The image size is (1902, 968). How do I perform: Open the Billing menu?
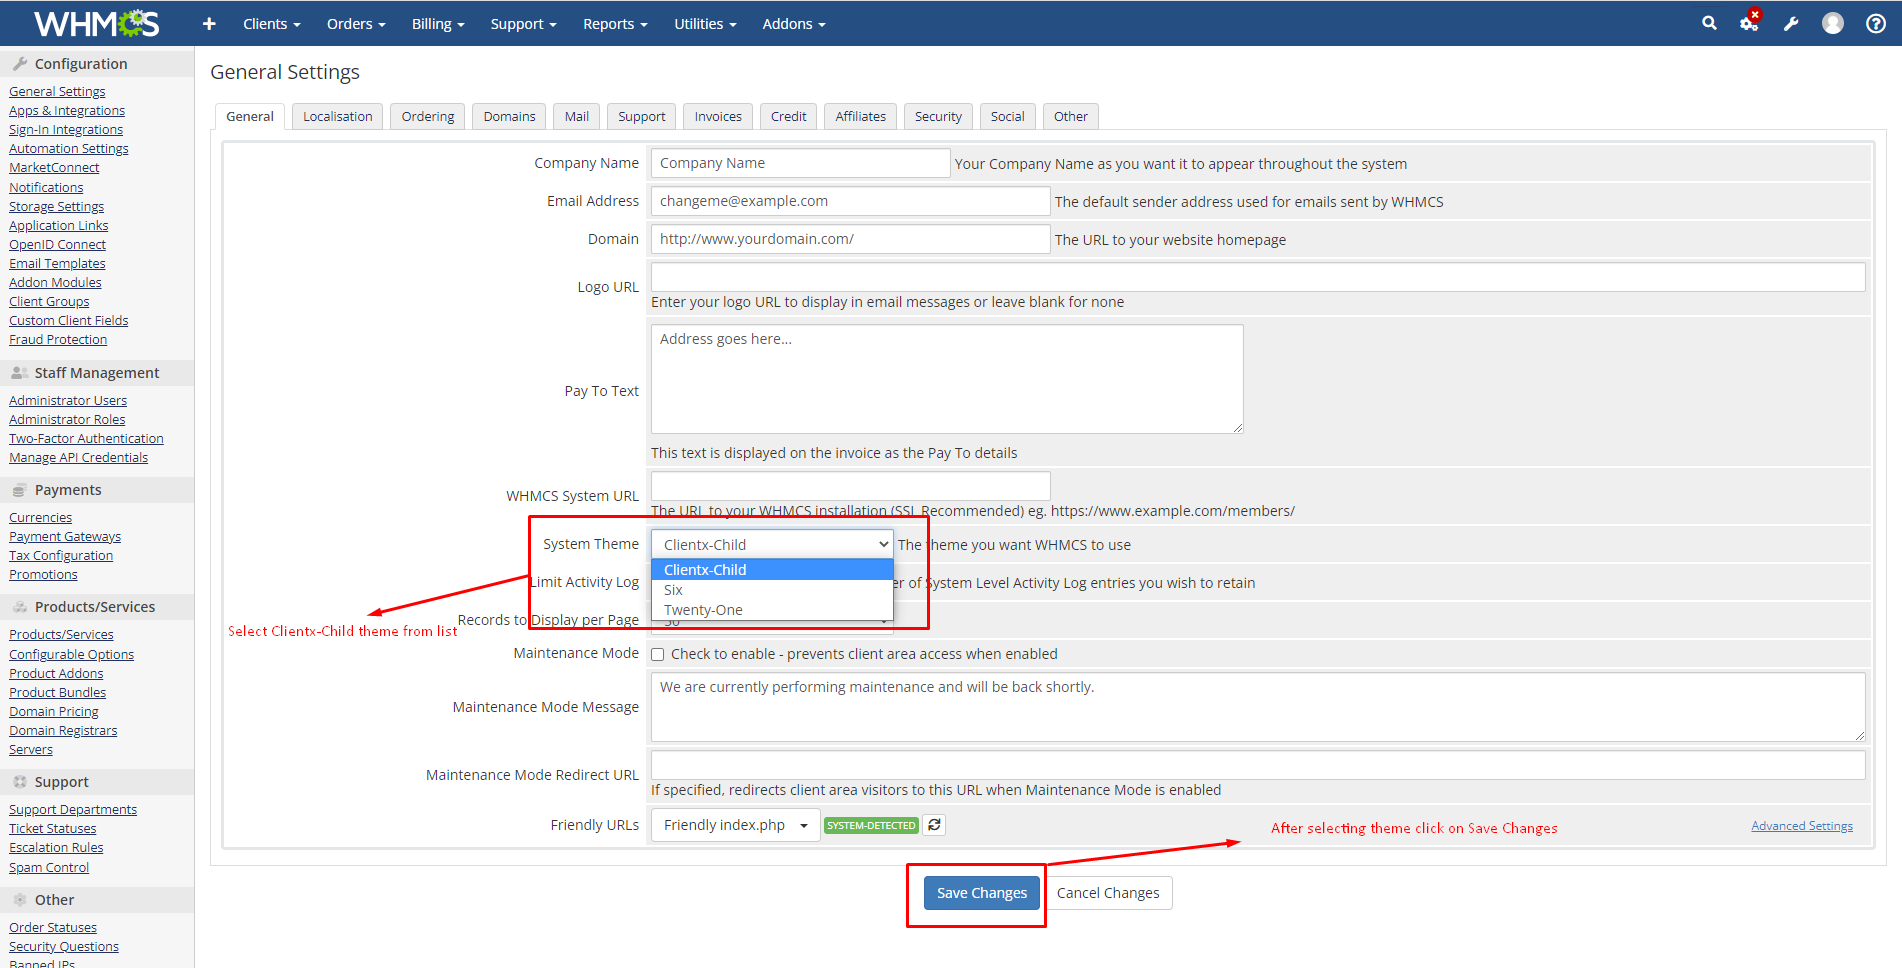[437, 24]
